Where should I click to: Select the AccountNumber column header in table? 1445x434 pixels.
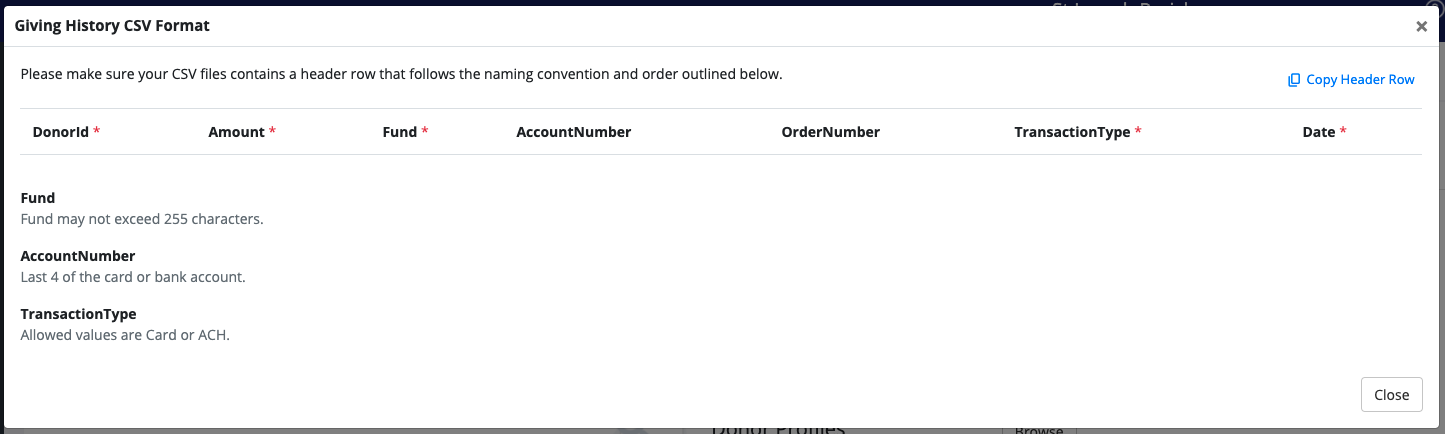tap(573, 132)
